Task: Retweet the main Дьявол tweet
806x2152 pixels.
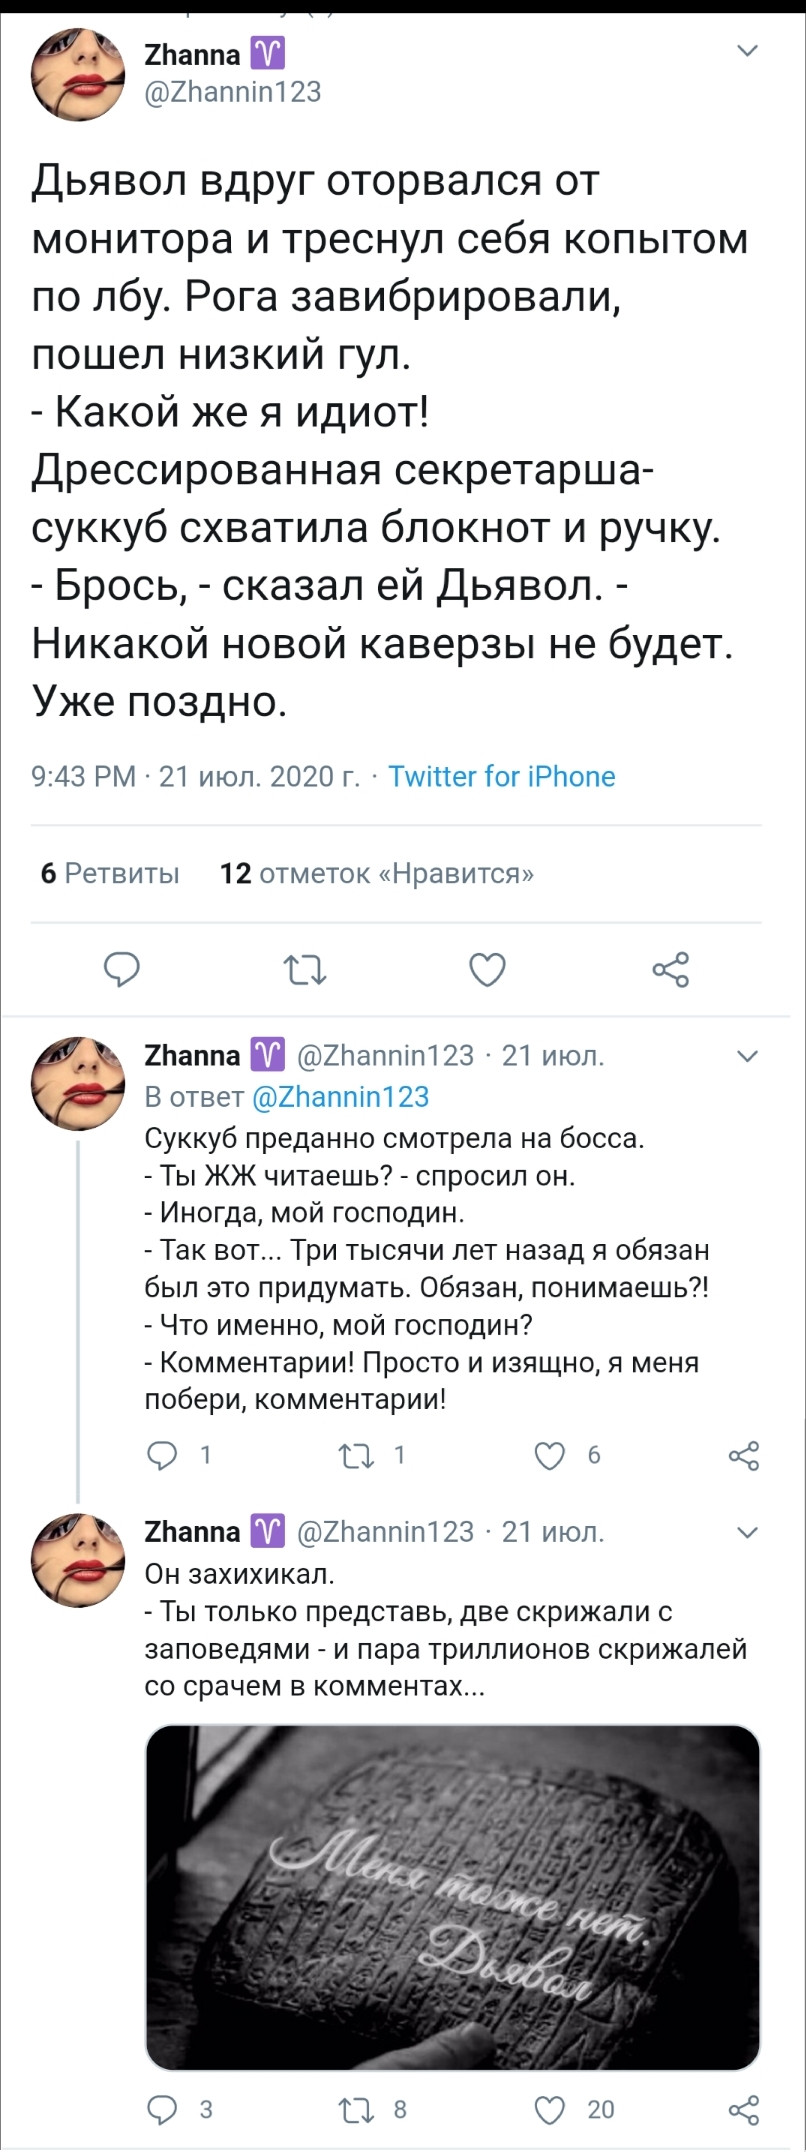Action: pos(304,969)
